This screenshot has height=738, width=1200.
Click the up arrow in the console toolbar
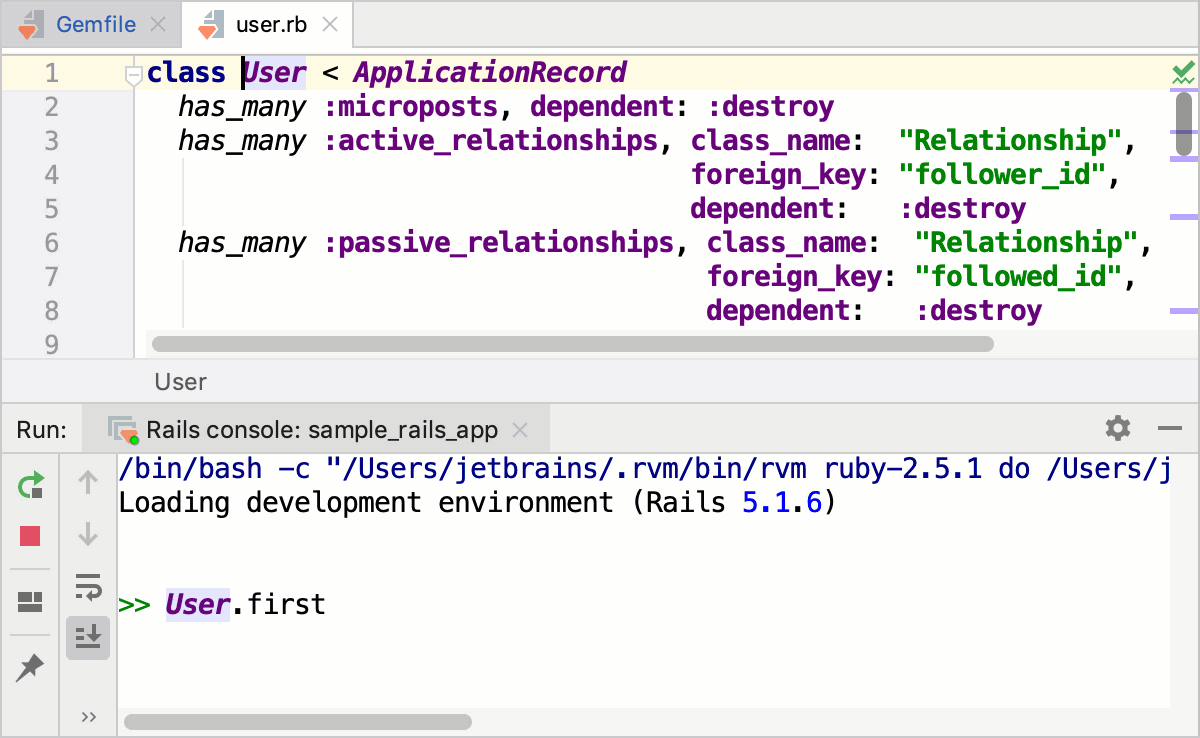(x=88, y=484)
